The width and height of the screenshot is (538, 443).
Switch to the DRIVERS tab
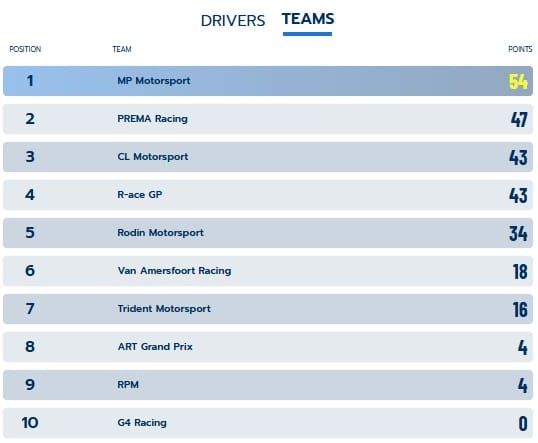tap(233, 21)
